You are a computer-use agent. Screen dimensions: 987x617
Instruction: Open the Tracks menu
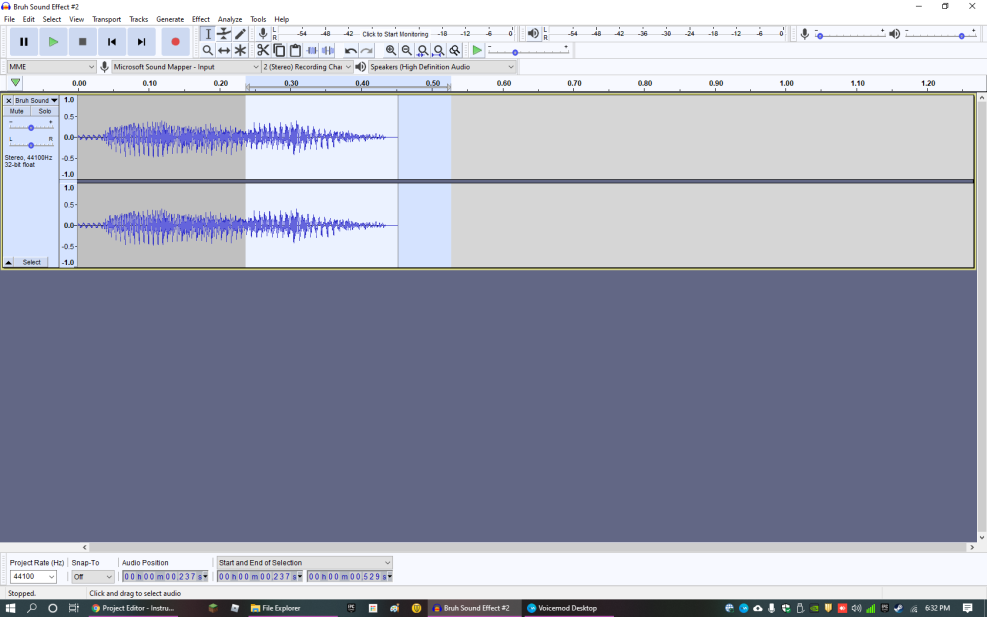[x=138, y=20]
